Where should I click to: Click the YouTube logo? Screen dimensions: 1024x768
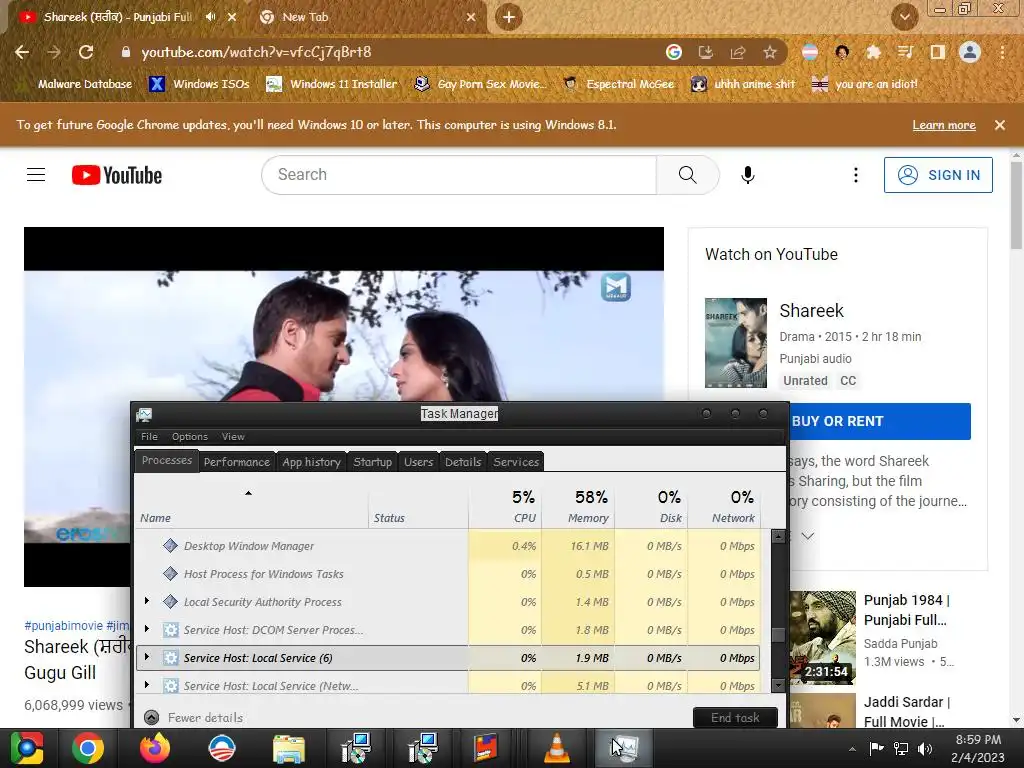117,175
